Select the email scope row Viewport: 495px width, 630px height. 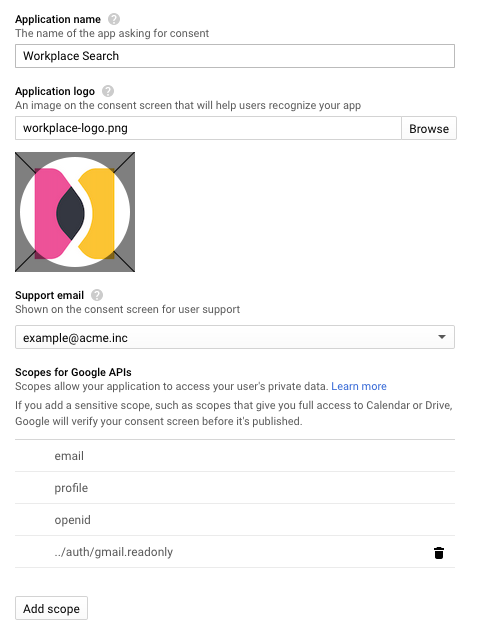[235, 456]
